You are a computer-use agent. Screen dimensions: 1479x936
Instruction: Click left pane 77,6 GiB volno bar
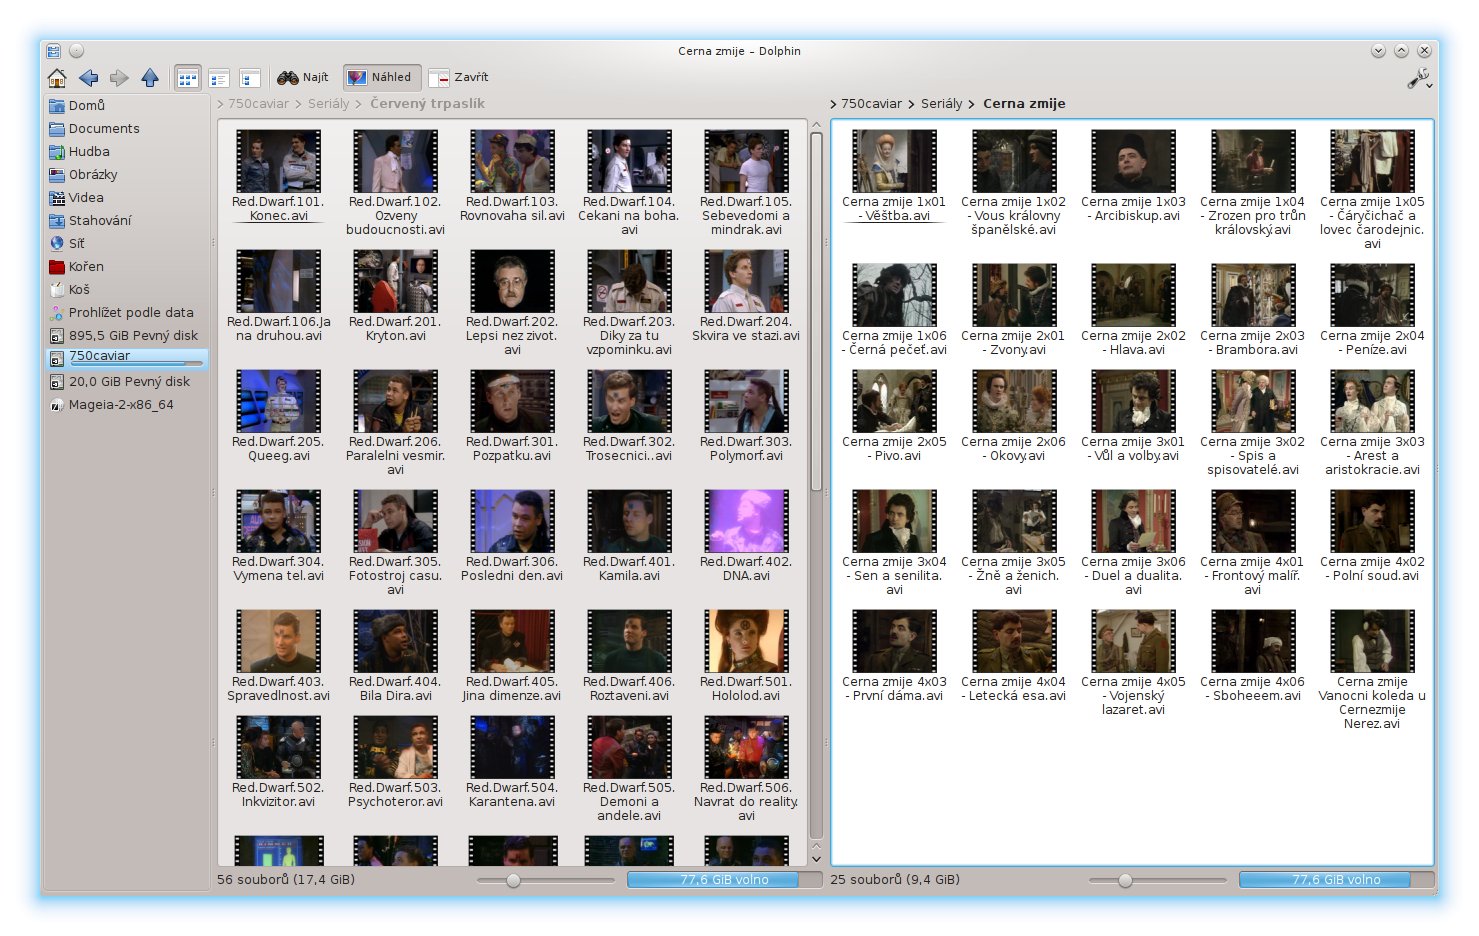click(x=724, y=880)
